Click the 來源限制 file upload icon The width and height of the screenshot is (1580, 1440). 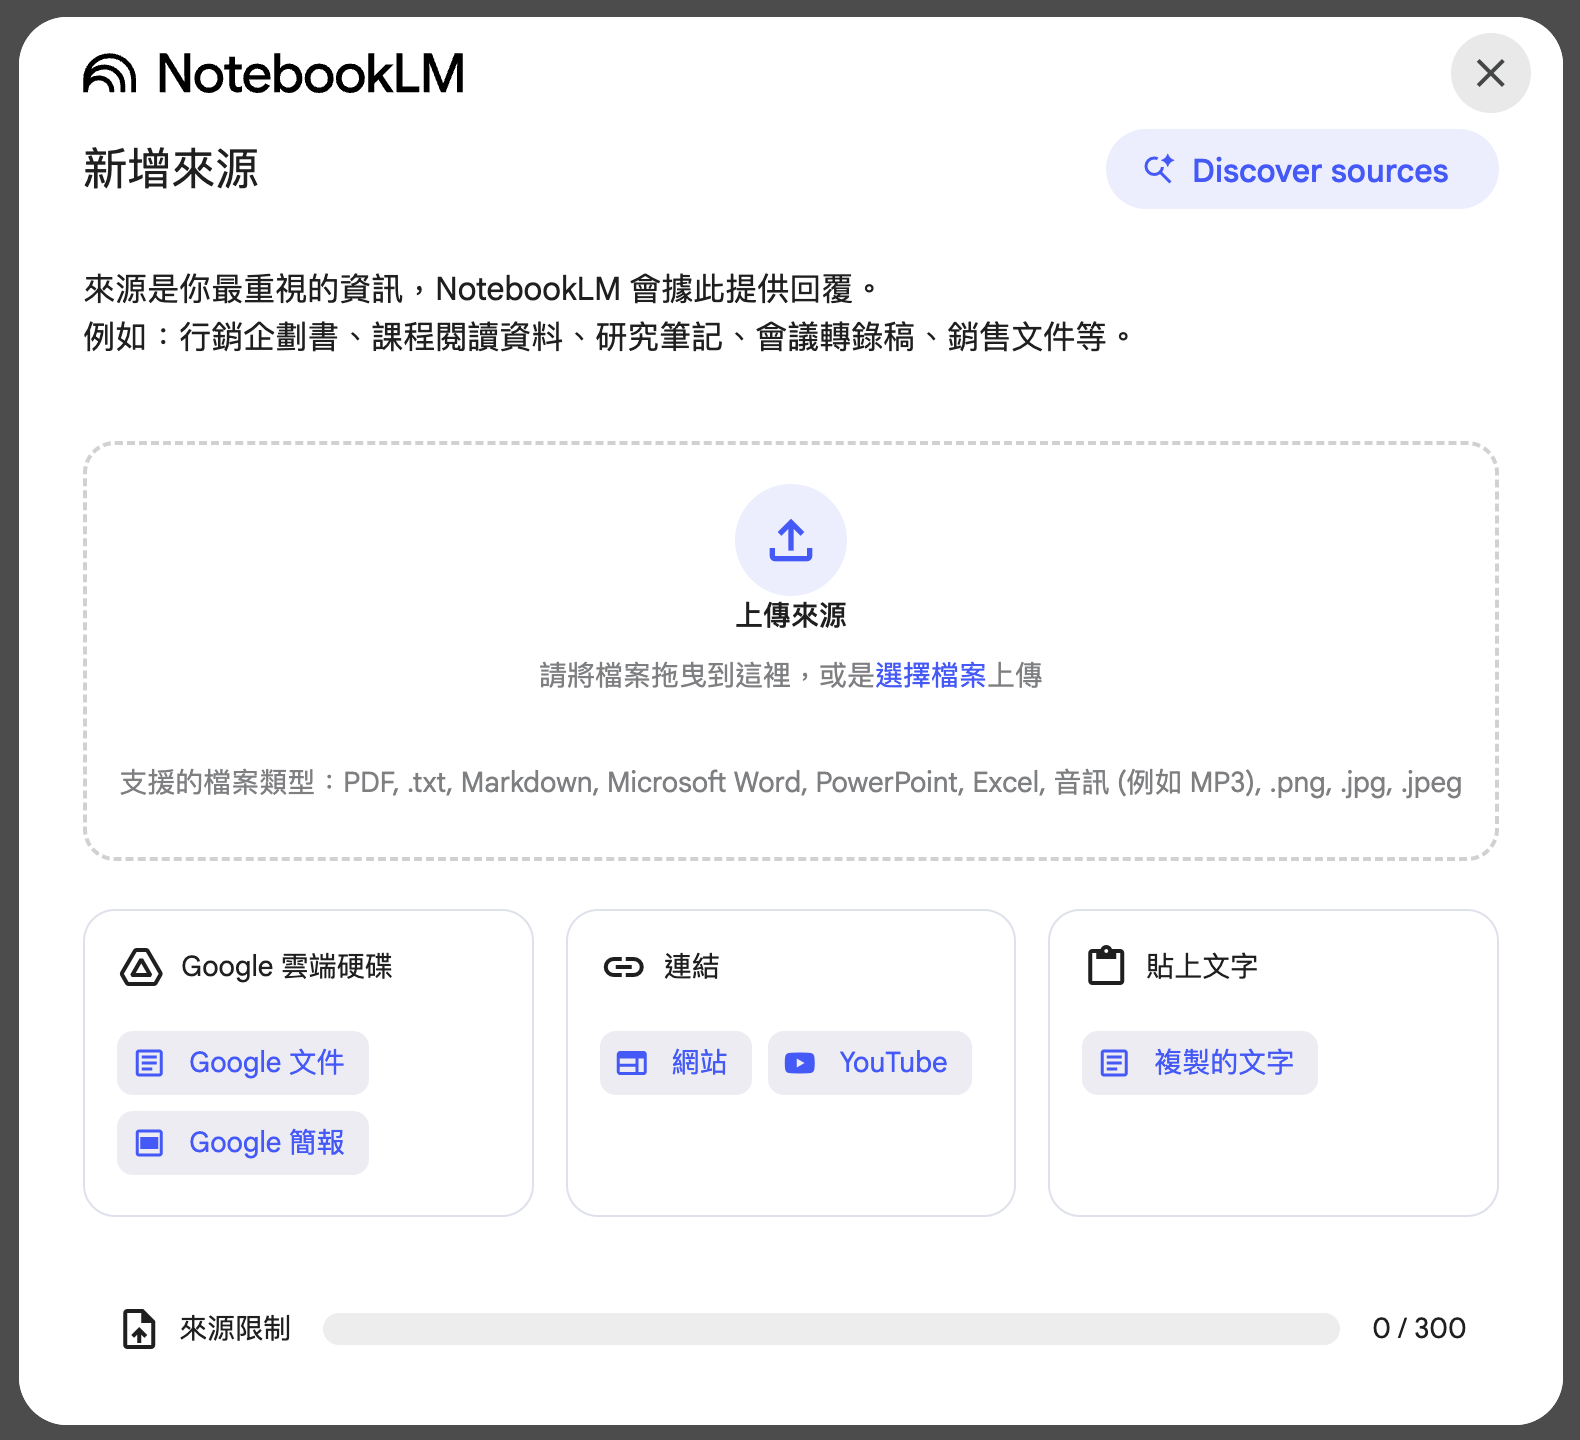(139, 1329)
